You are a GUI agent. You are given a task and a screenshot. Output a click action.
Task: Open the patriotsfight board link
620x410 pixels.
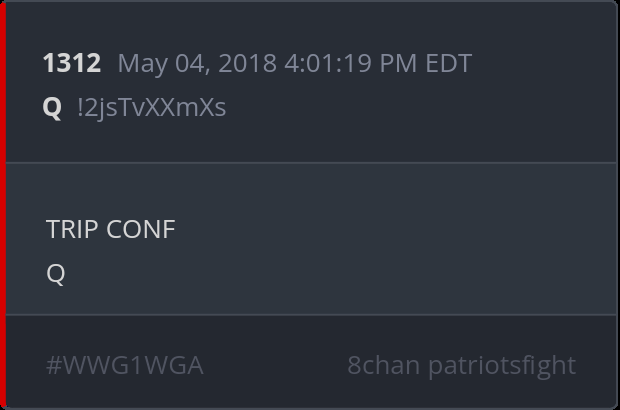pos(502,366)
